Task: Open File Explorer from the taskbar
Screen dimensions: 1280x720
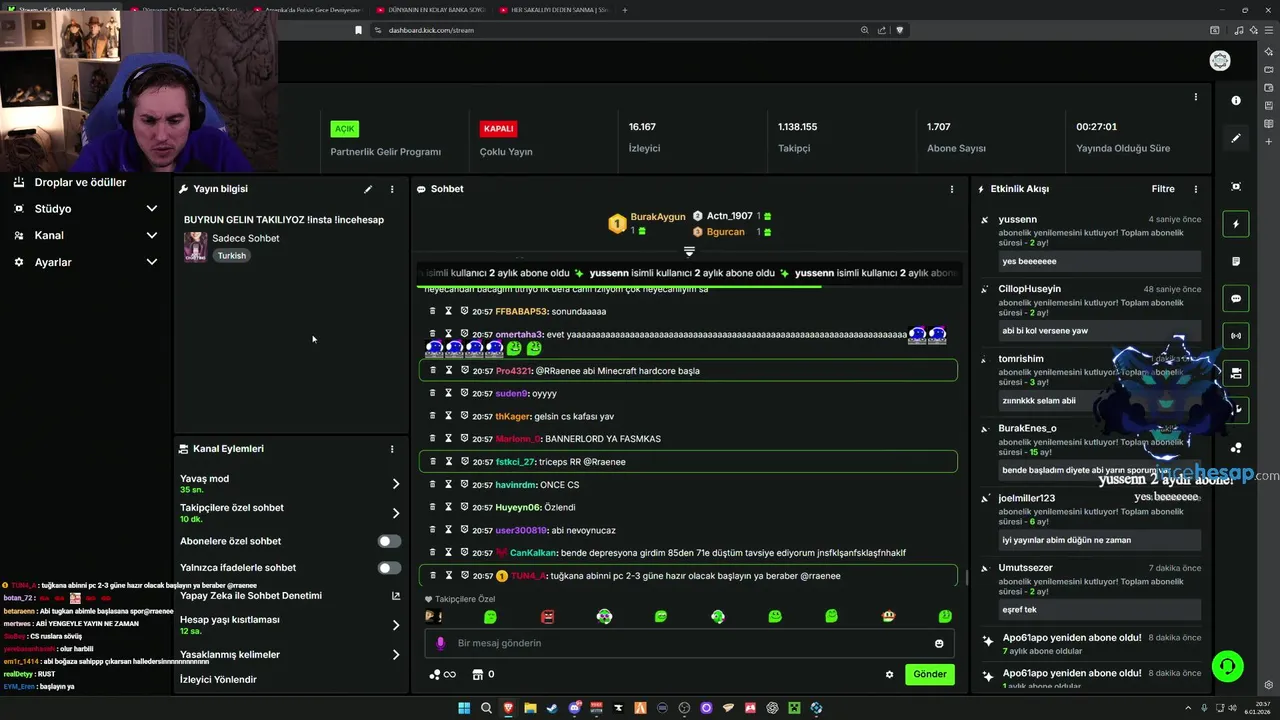Action: point(530,708)
